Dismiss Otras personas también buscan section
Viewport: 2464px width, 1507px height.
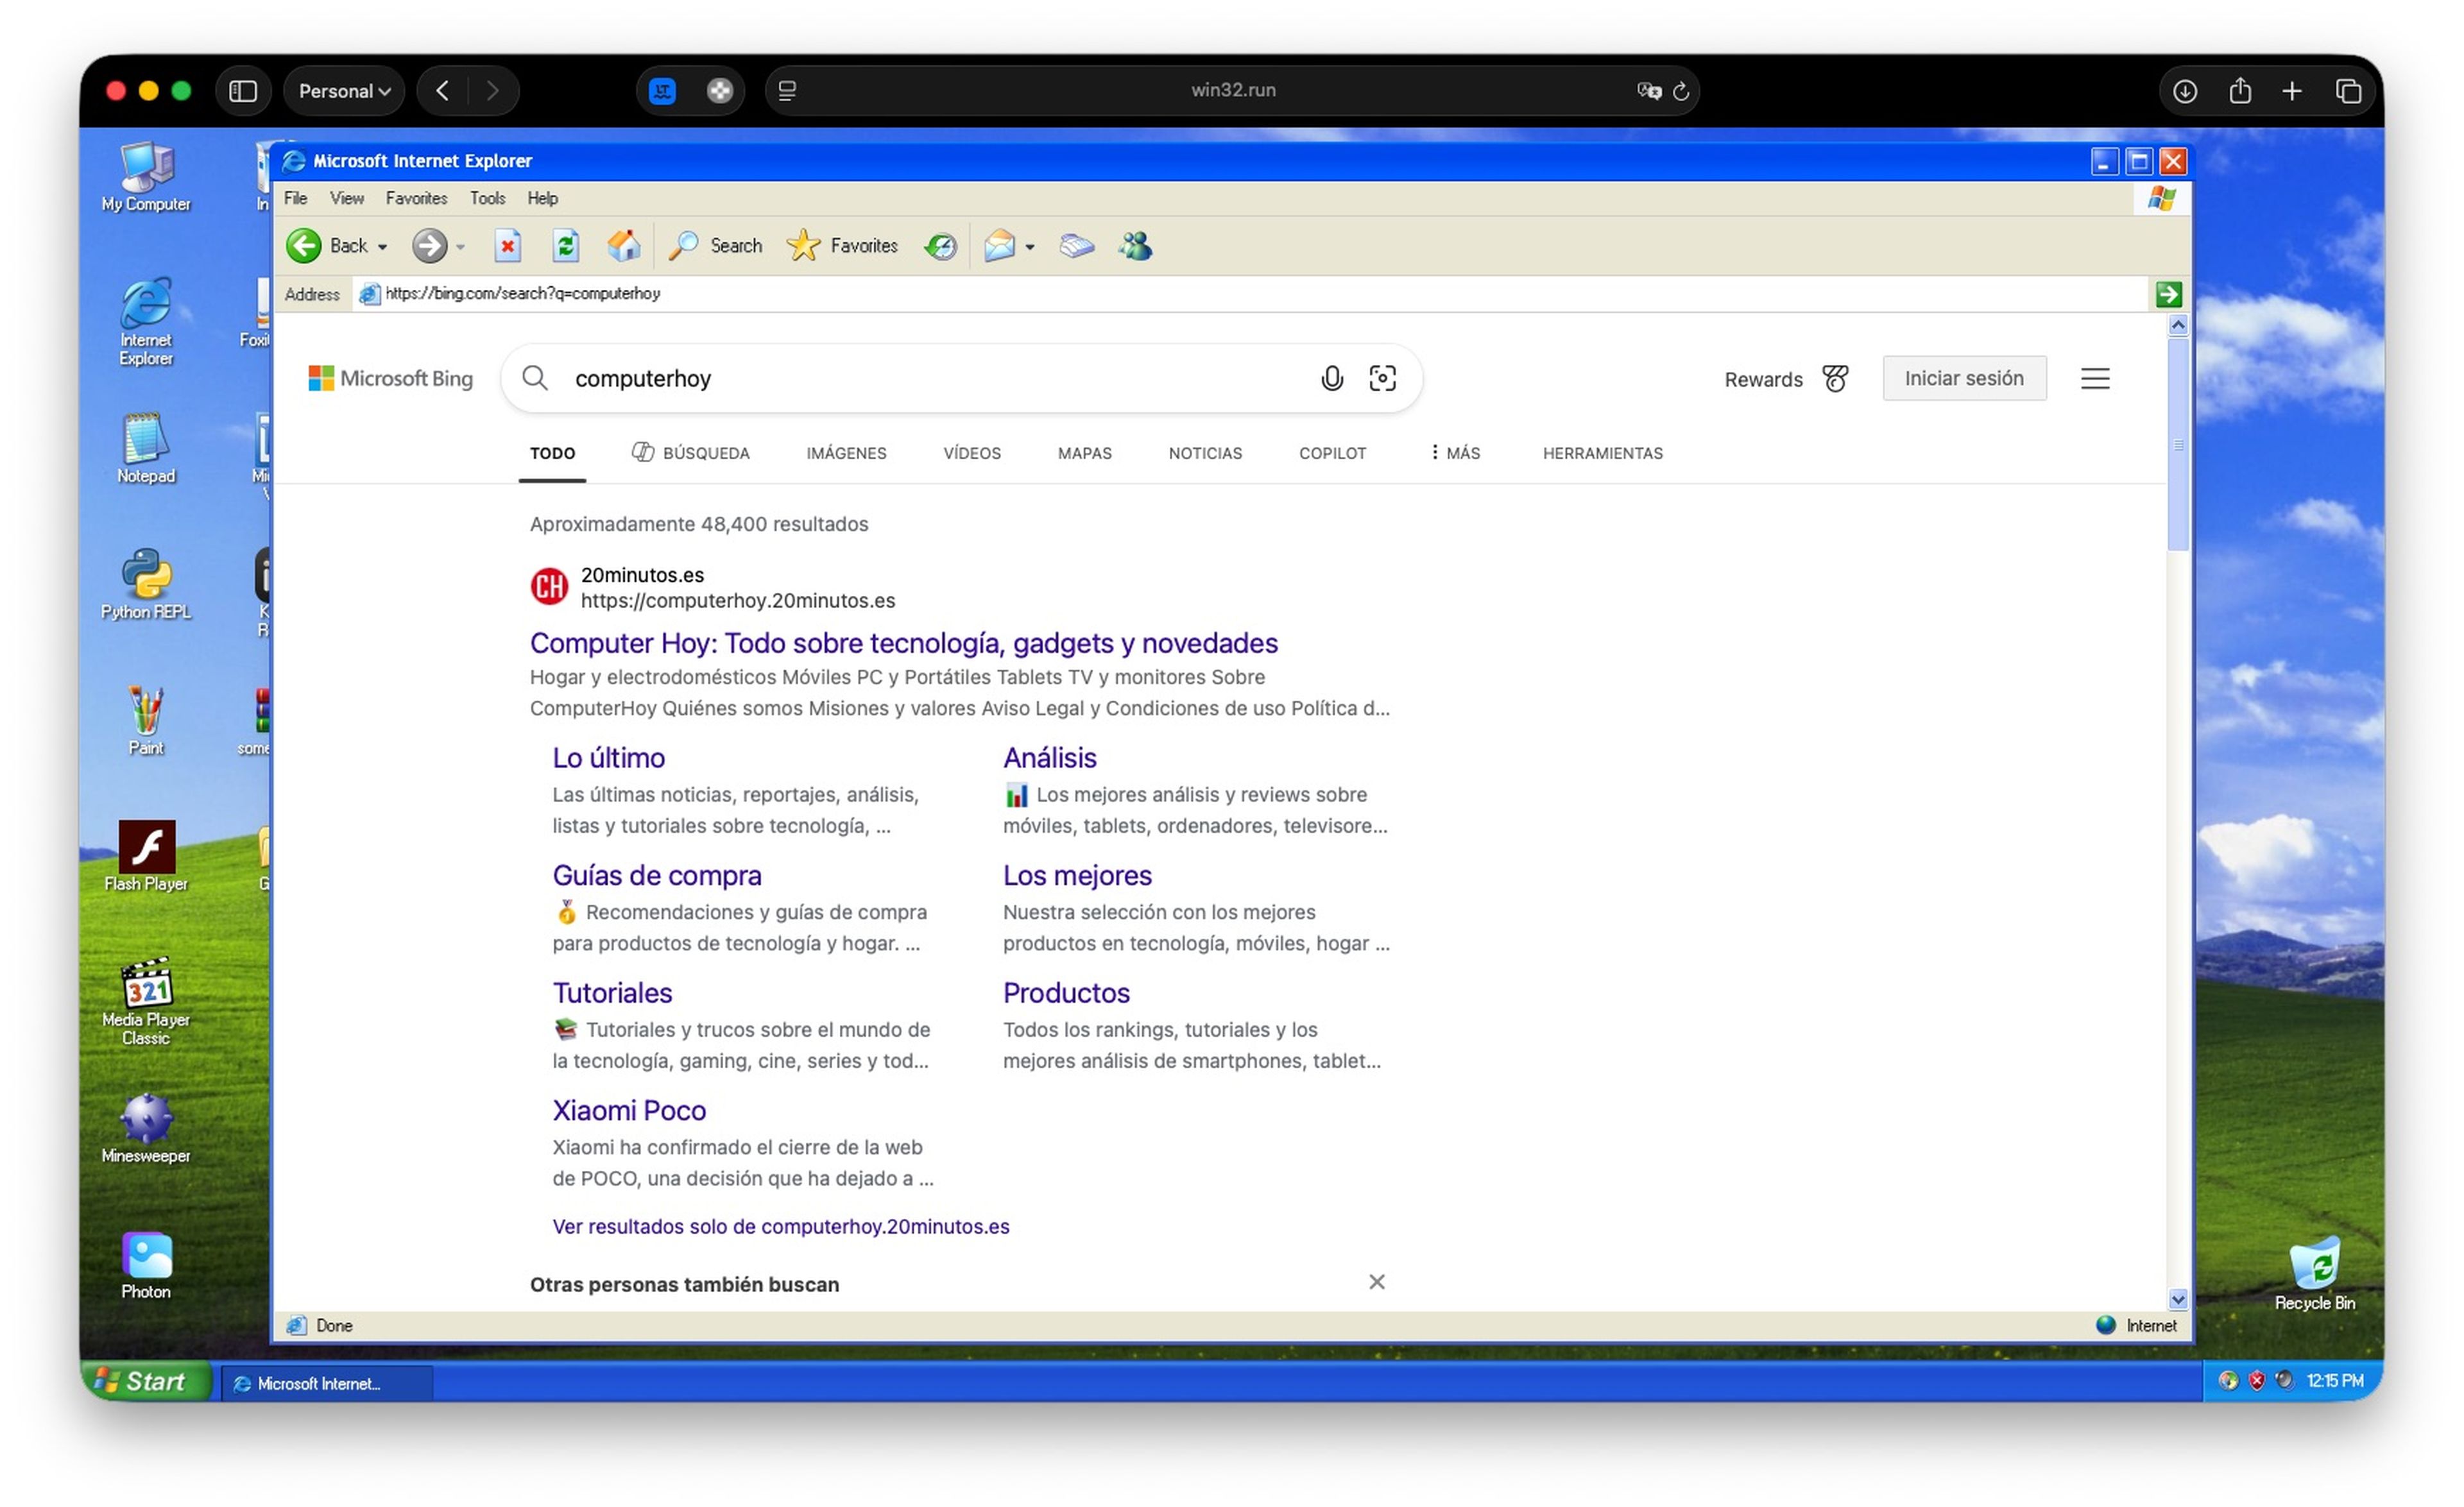pos(1377,1282)
